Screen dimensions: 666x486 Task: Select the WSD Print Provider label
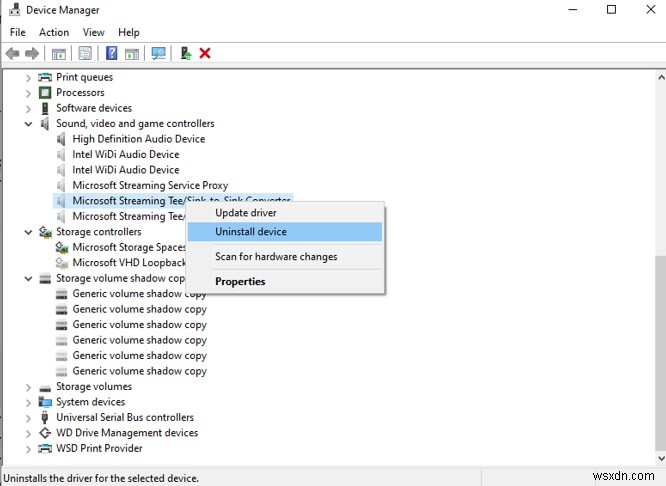tap(99, 448)
